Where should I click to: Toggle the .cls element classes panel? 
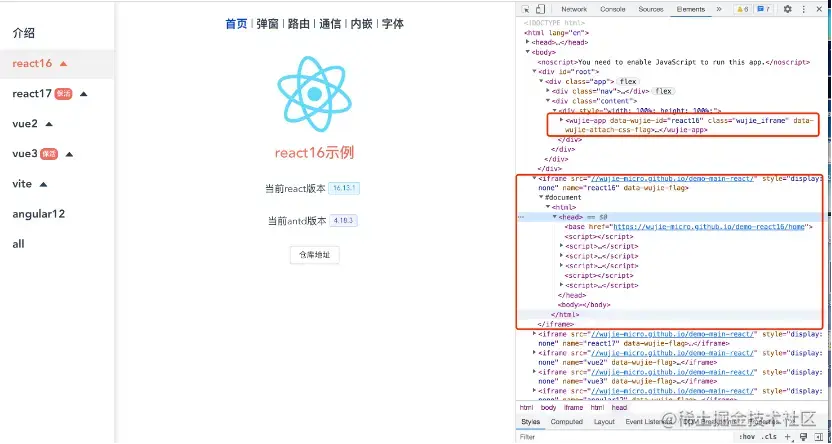769,437
